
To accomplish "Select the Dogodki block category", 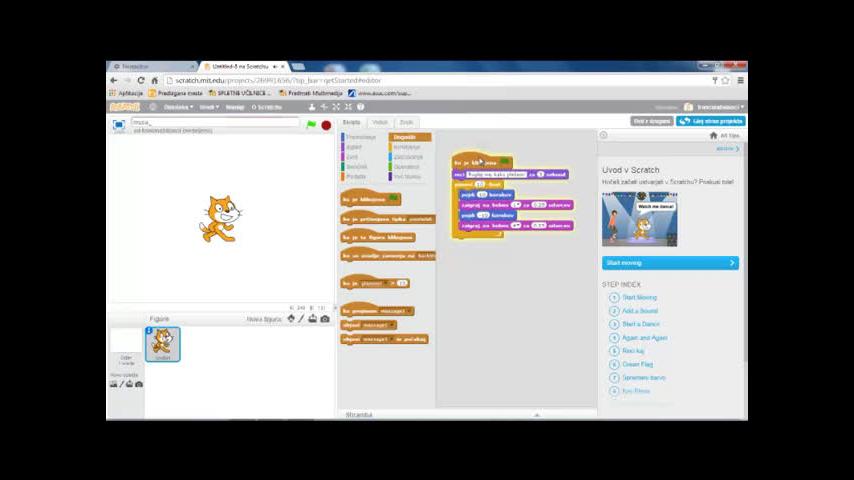I will (x=405, y=137).
